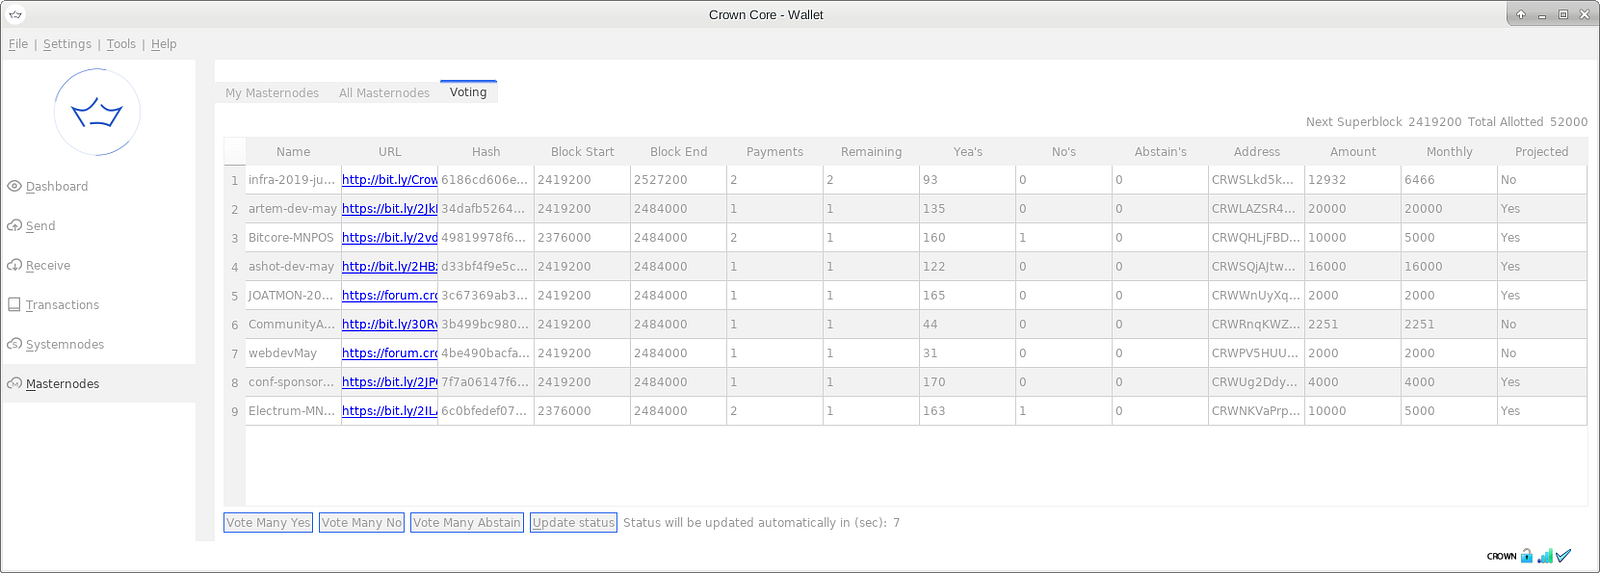The image size is (1600, 573).
Task: Click the Total Allotted 52000 label
Action: 1528,122
